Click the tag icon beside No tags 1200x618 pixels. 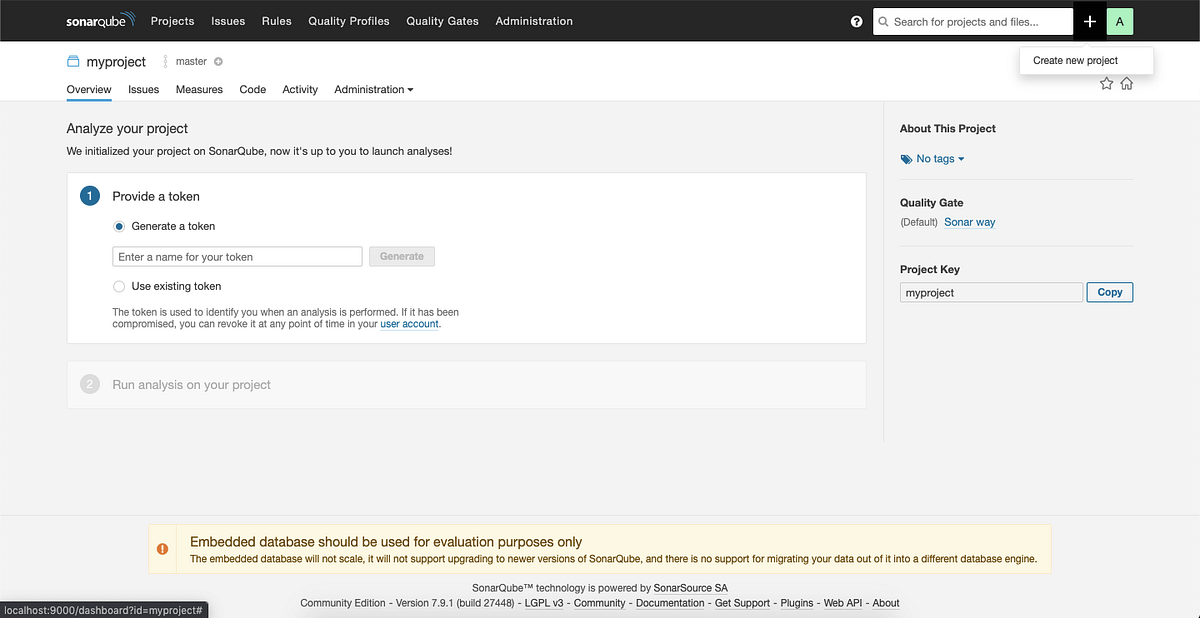(x=905, y=158)
